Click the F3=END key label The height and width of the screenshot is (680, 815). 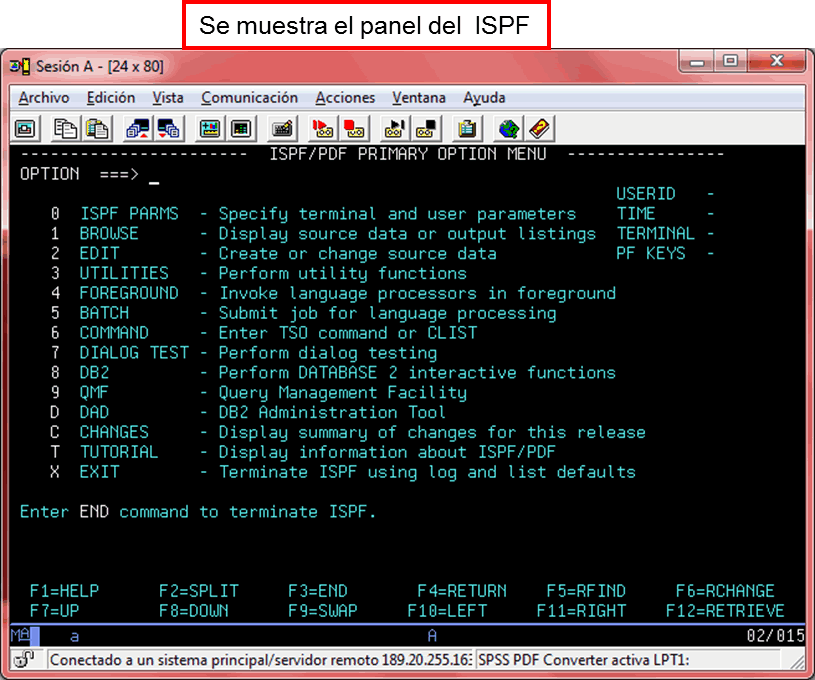[x=318, y=591]
